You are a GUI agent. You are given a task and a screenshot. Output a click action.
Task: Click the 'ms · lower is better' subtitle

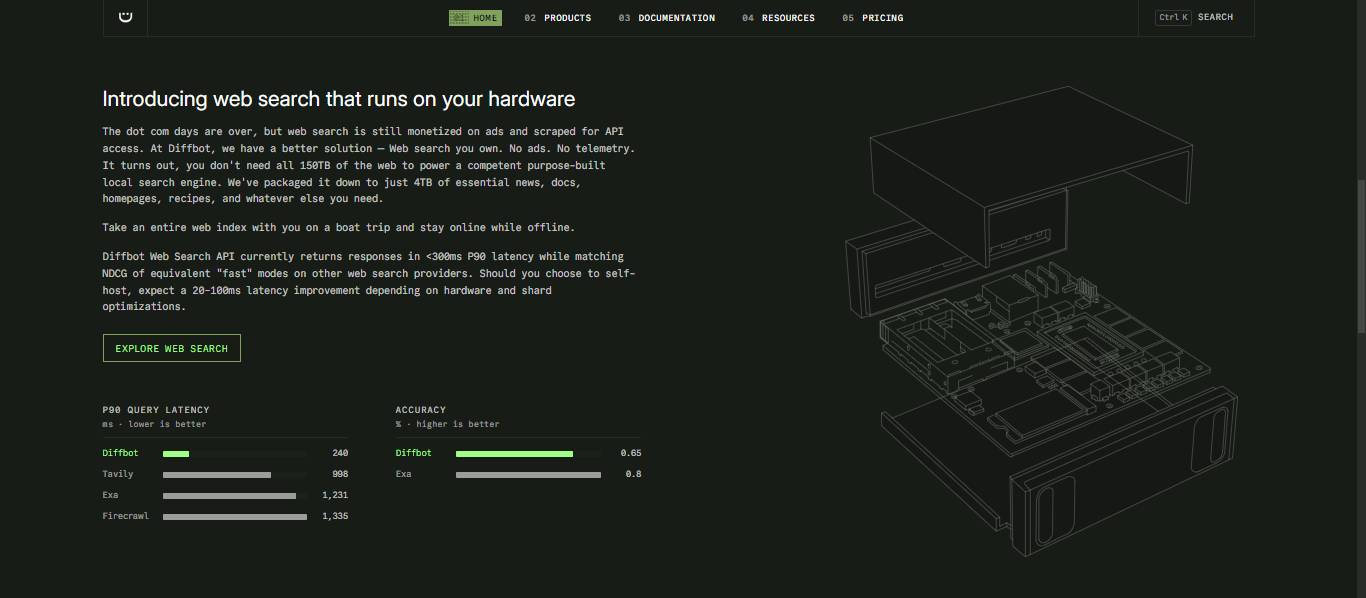tap(154, 424)
